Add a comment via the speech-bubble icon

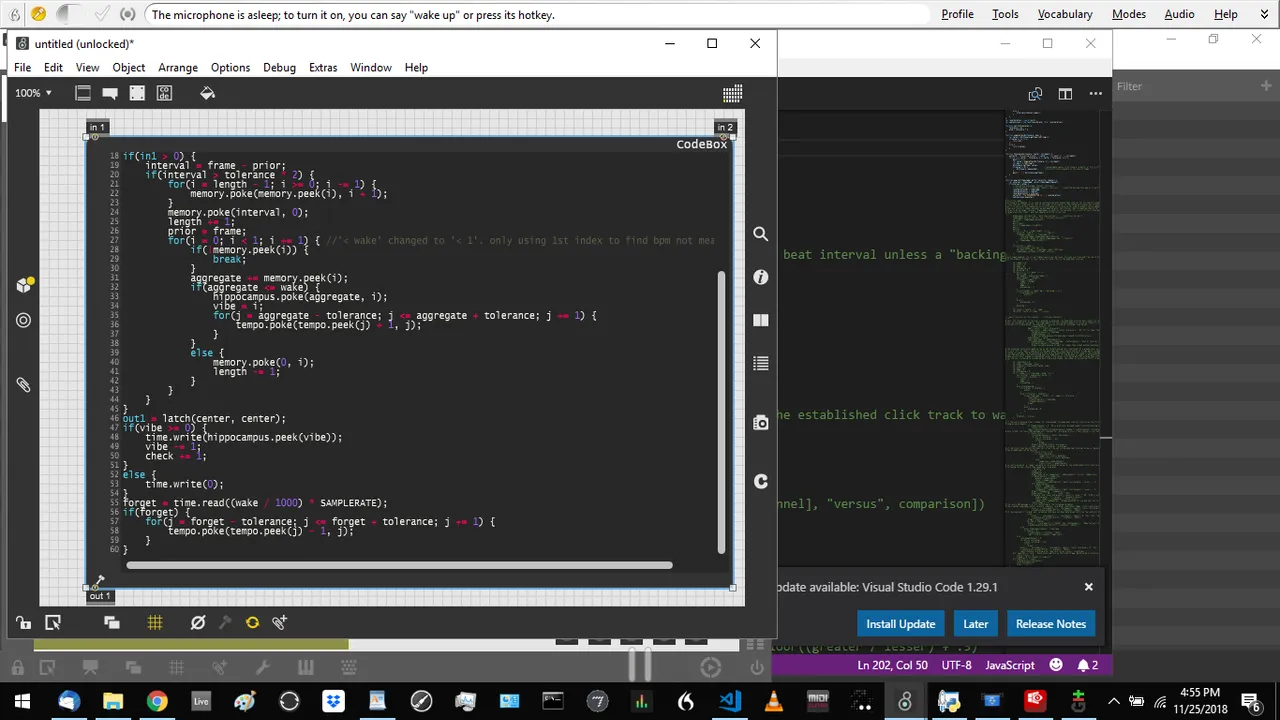tap(110, 93)
